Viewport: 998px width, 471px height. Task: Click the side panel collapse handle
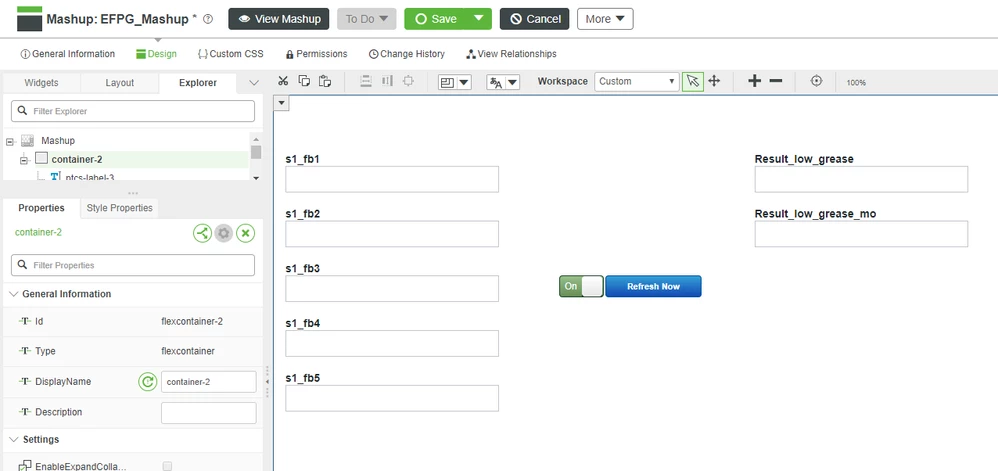pyautogui.click(x=268, y=382)
